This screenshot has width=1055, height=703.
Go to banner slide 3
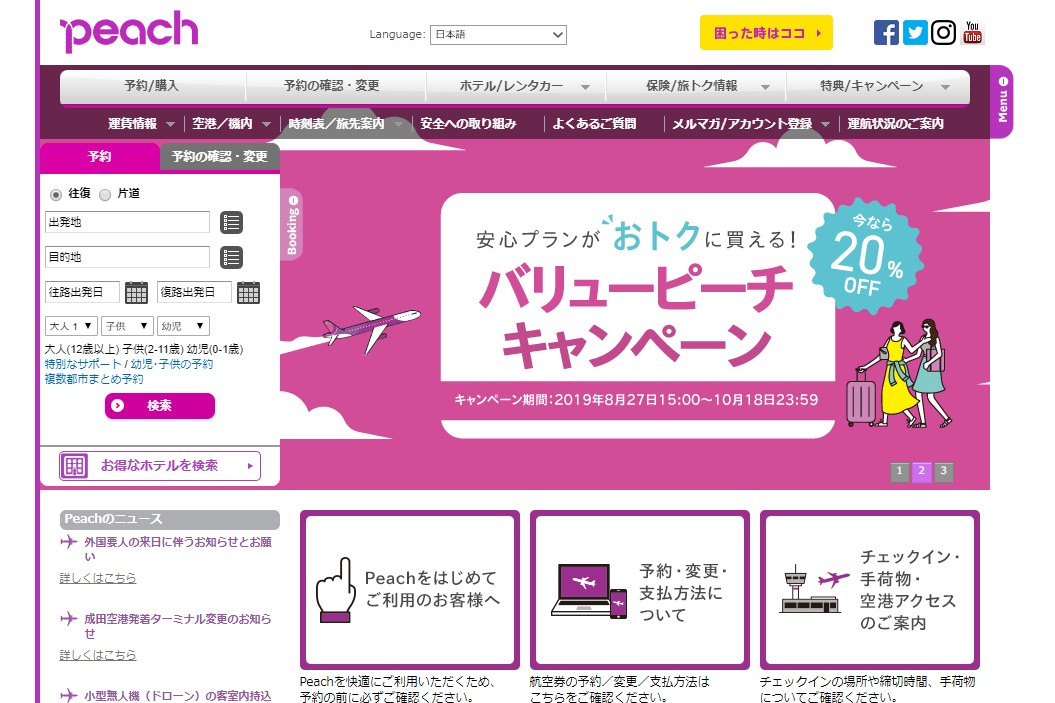[944, 472]
